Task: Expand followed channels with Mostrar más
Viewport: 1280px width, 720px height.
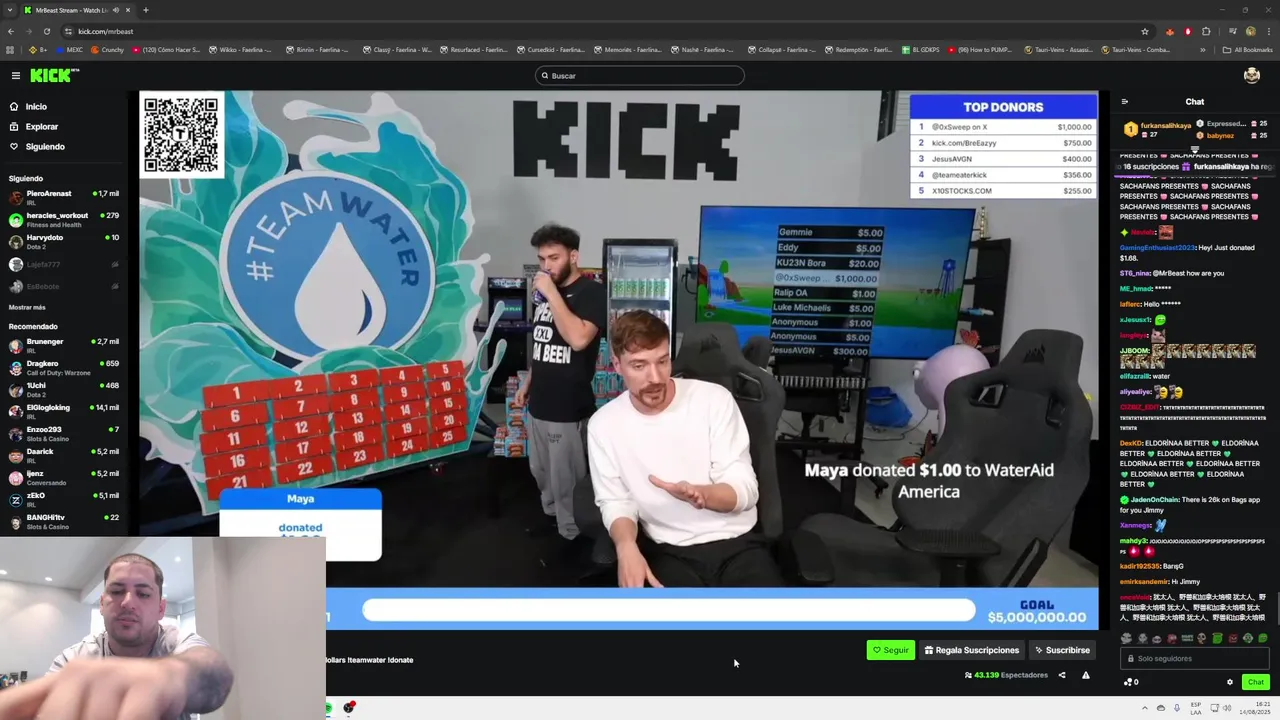Action: (x=27, y=307)
